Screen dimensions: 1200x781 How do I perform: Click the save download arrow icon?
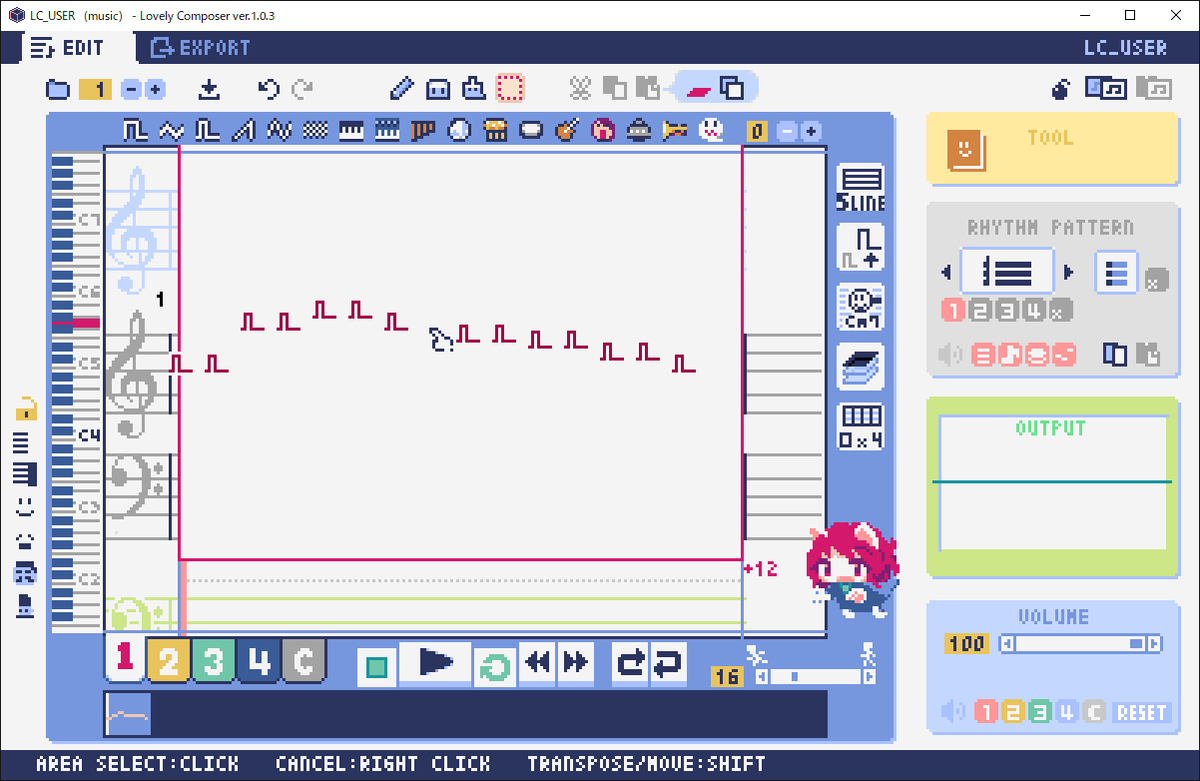[209, 89]
